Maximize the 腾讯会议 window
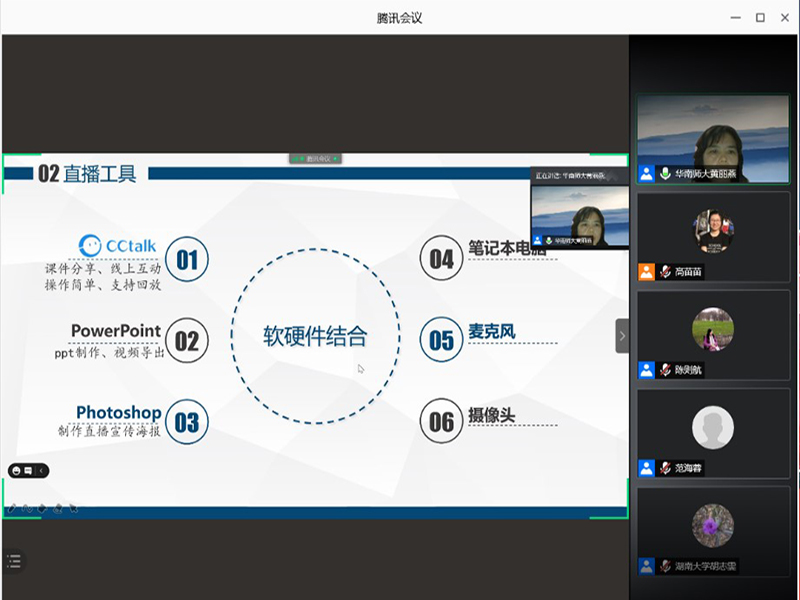Viewport: 800px width, 600px height. tap(760, 17)
